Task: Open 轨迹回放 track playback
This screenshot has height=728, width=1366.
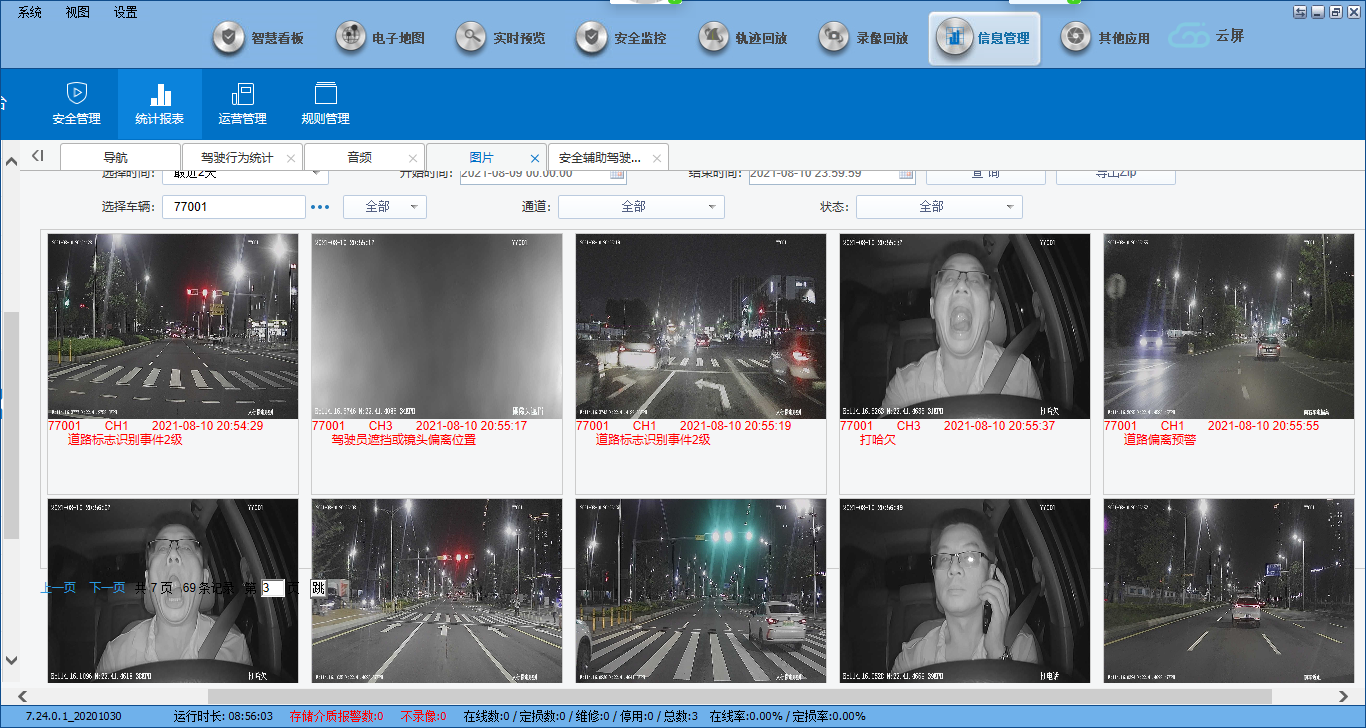Action: pos(744,38)
